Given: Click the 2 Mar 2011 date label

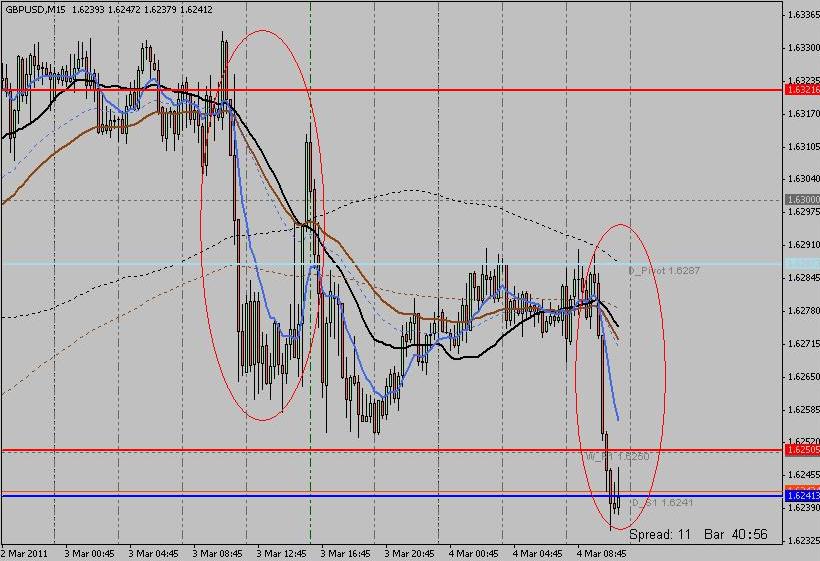Looking at the screenshot, I should click(x=24, y=553).
